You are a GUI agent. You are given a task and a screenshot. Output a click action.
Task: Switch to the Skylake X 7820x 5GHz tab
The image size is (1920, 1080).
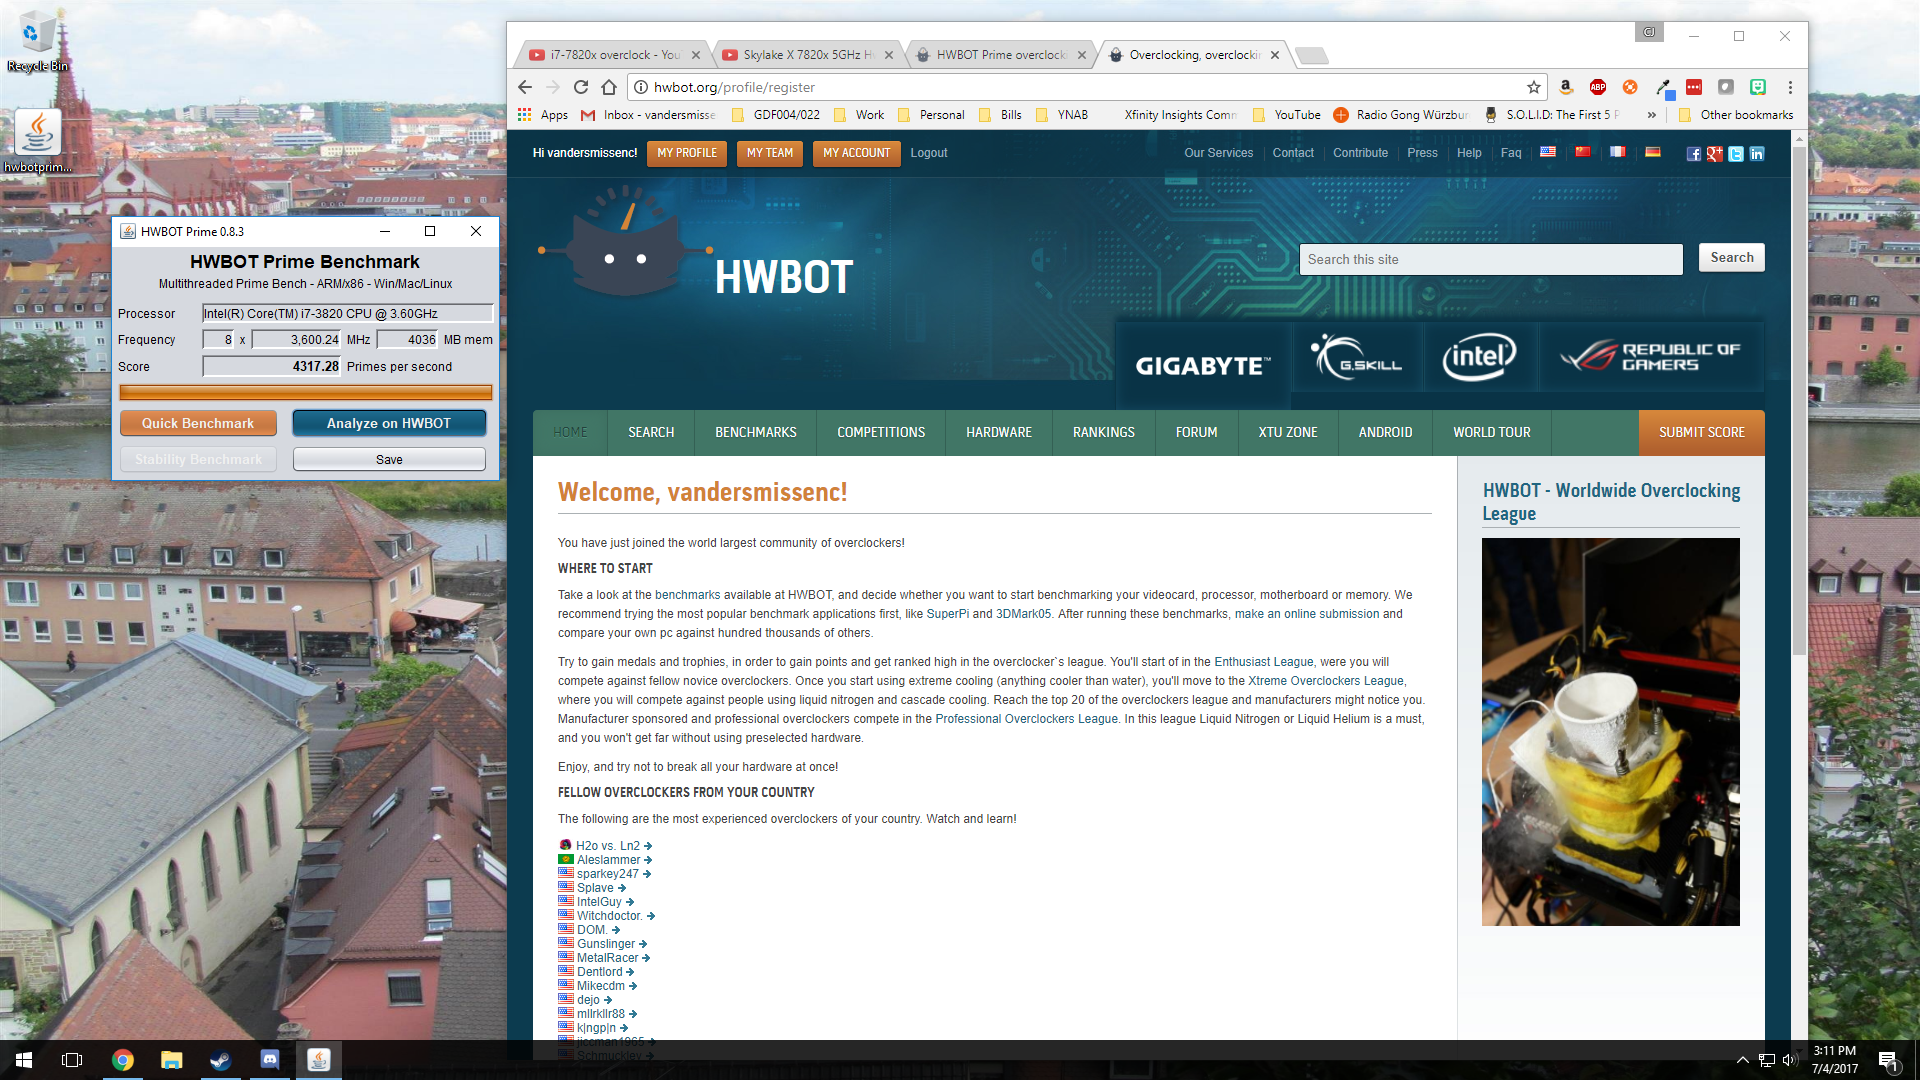[808, 55]
